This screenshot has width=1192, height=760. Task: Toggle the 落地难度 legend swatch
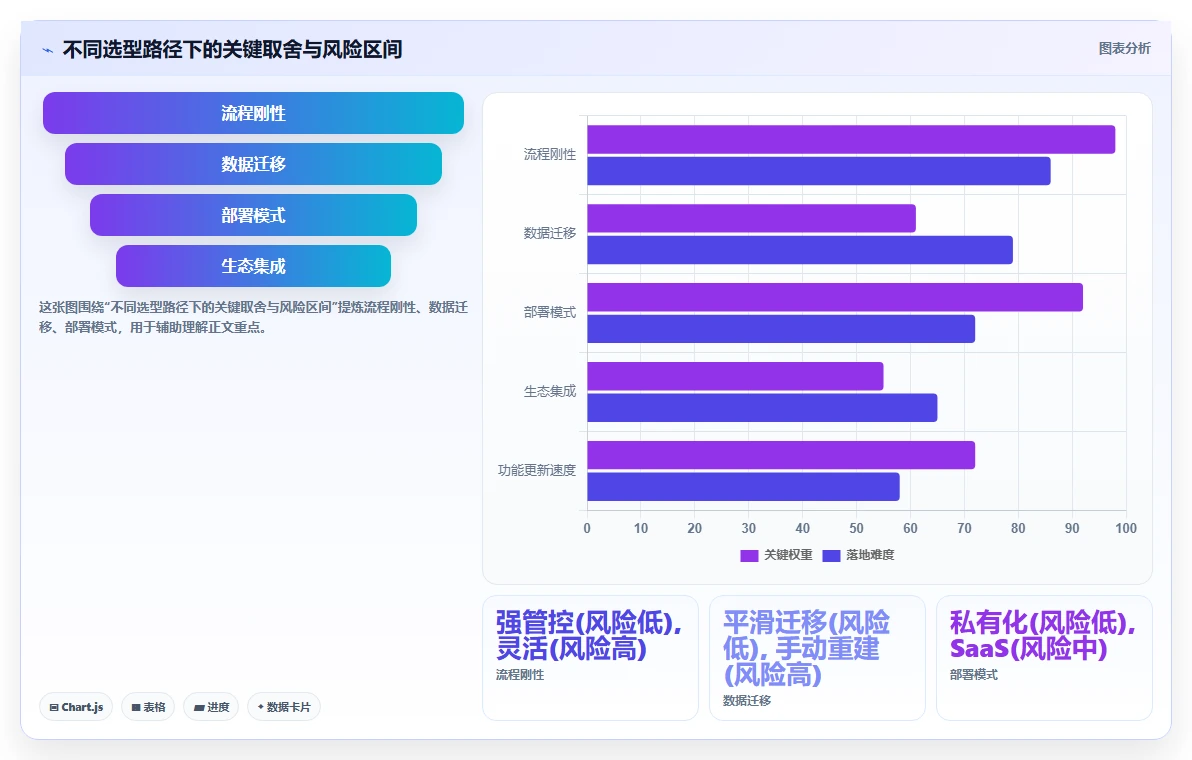pos(831,556)
